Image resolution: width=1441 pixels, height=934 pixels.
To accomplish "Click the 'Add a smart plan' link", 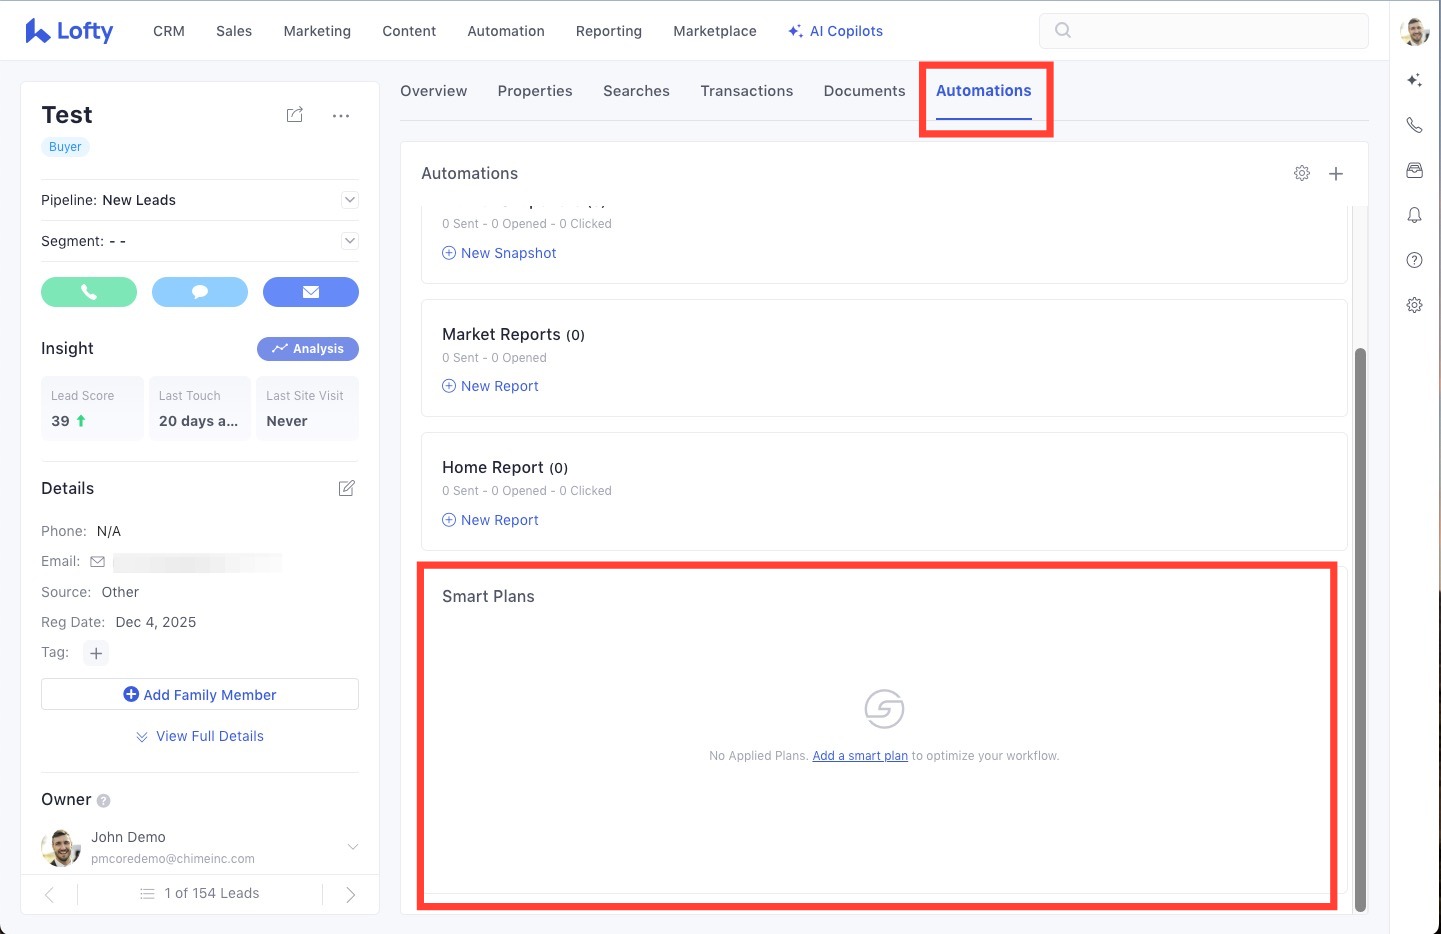I will [x=860, y=756].
